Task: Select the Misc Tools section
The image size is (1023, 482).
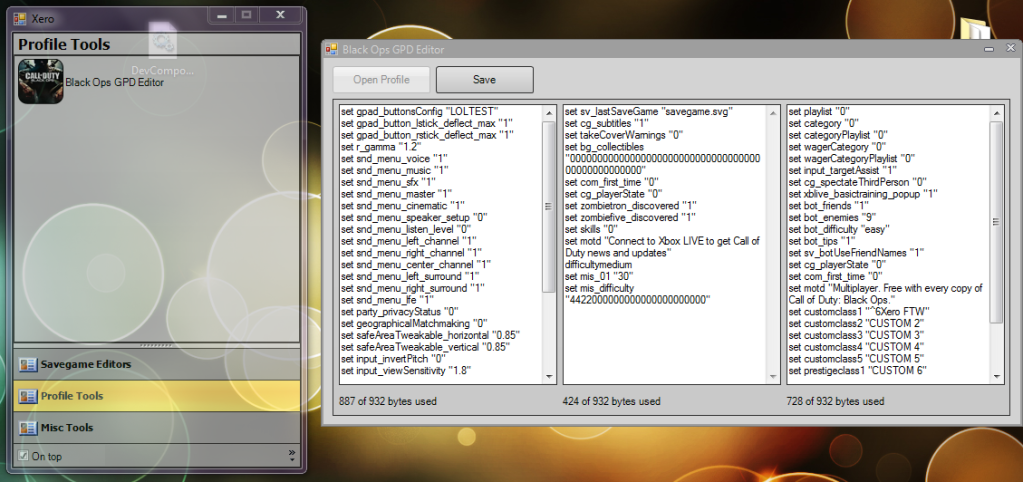Action: pyautogui.click(x=157, y=428)
